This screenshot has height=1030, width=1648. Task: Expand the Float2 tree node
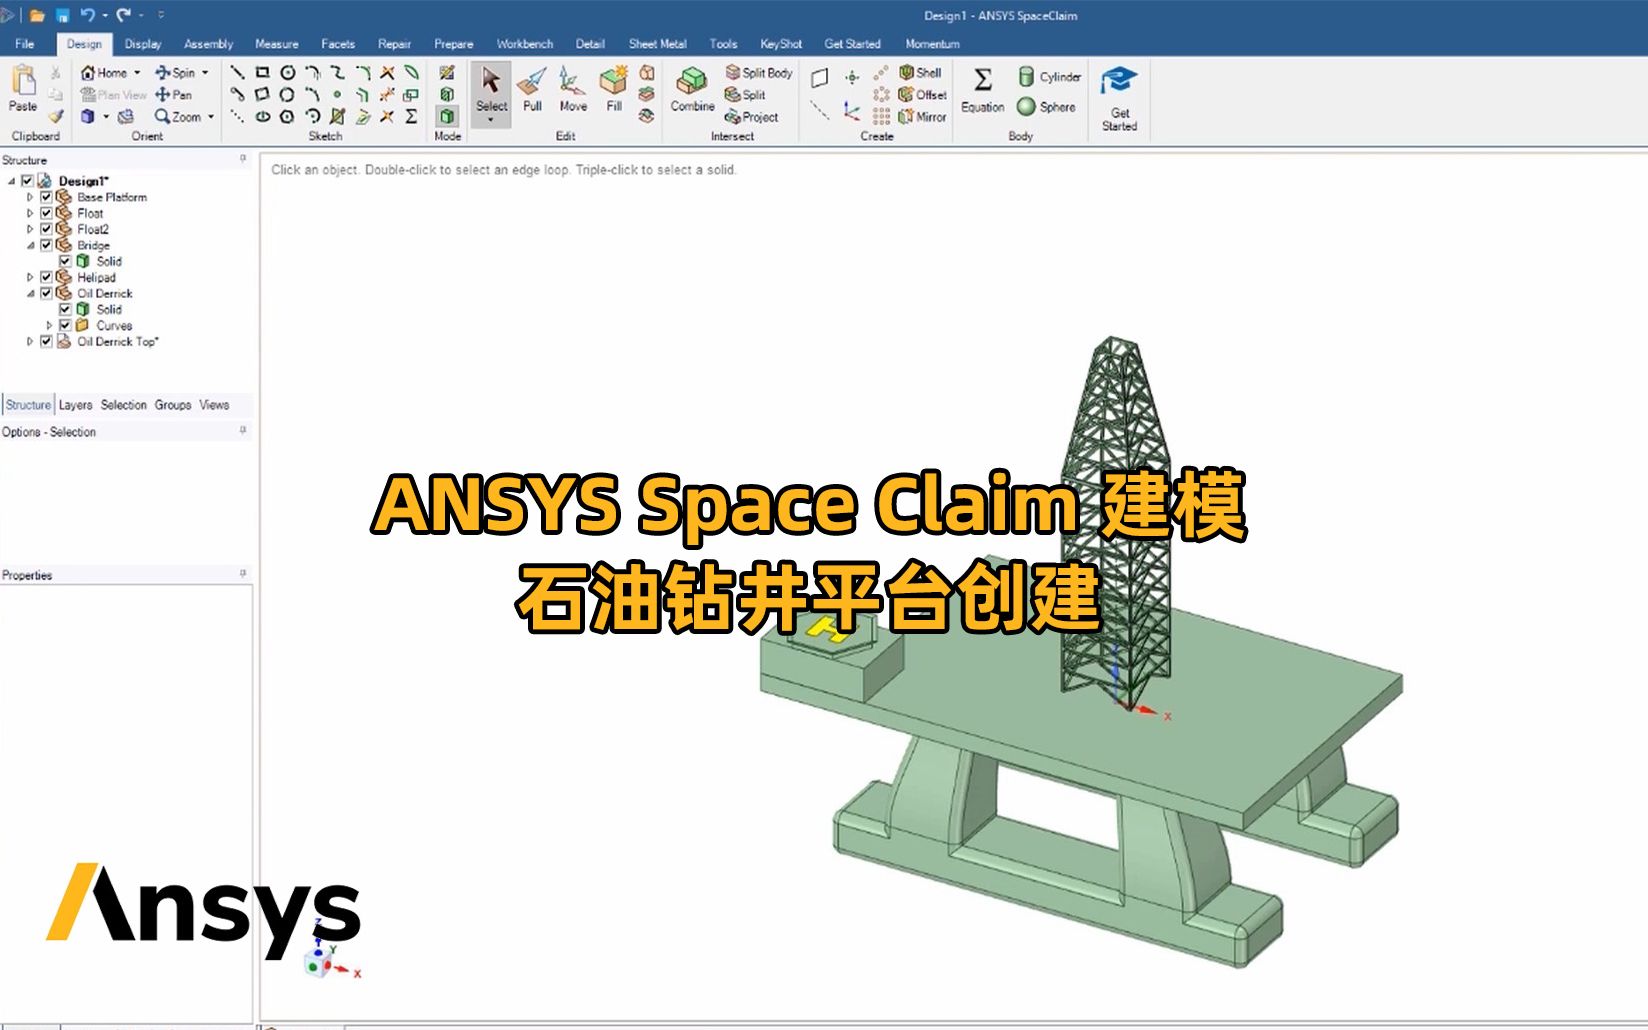(30, 229)
